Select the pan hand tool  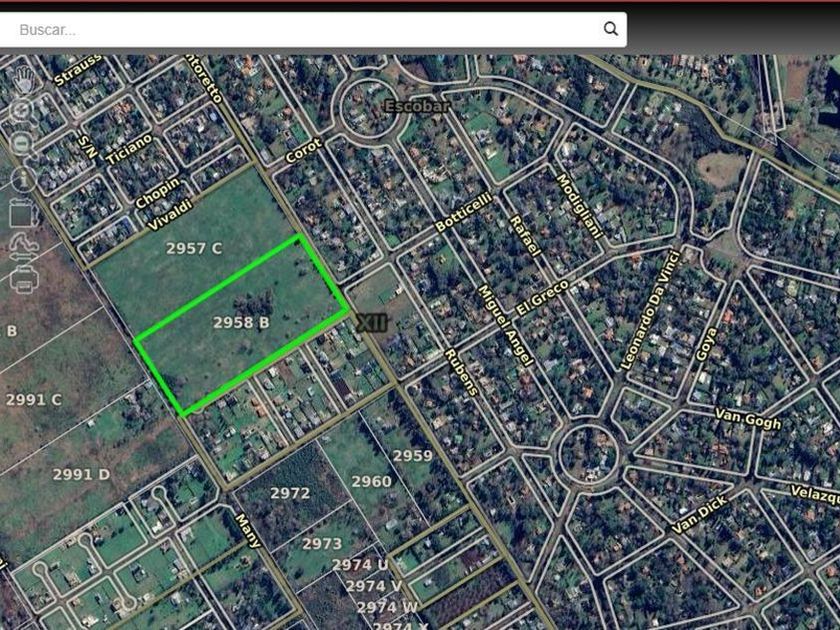pos(24,80)
